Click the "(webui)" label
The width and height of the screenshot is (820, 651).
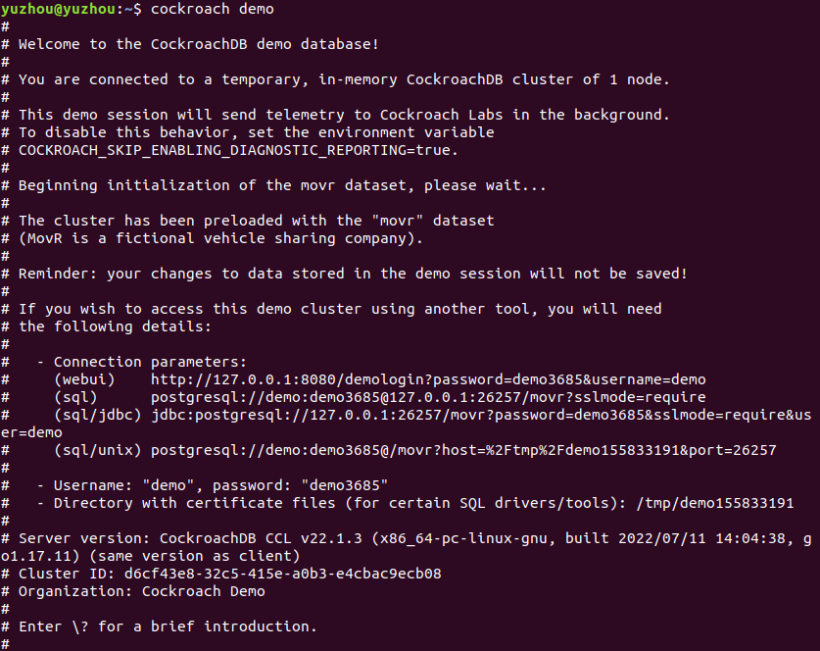pos(84,379)
